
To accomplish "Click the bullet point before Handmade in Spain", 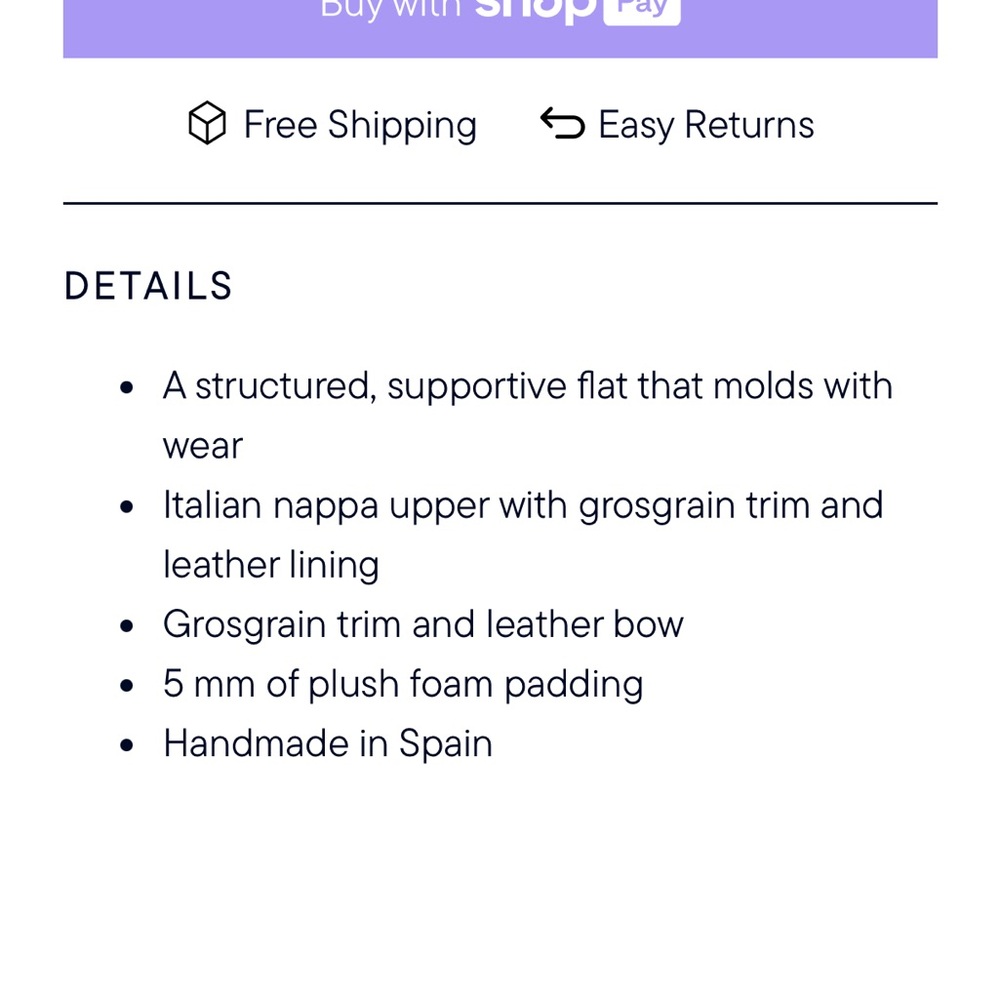I will point(126,744).
